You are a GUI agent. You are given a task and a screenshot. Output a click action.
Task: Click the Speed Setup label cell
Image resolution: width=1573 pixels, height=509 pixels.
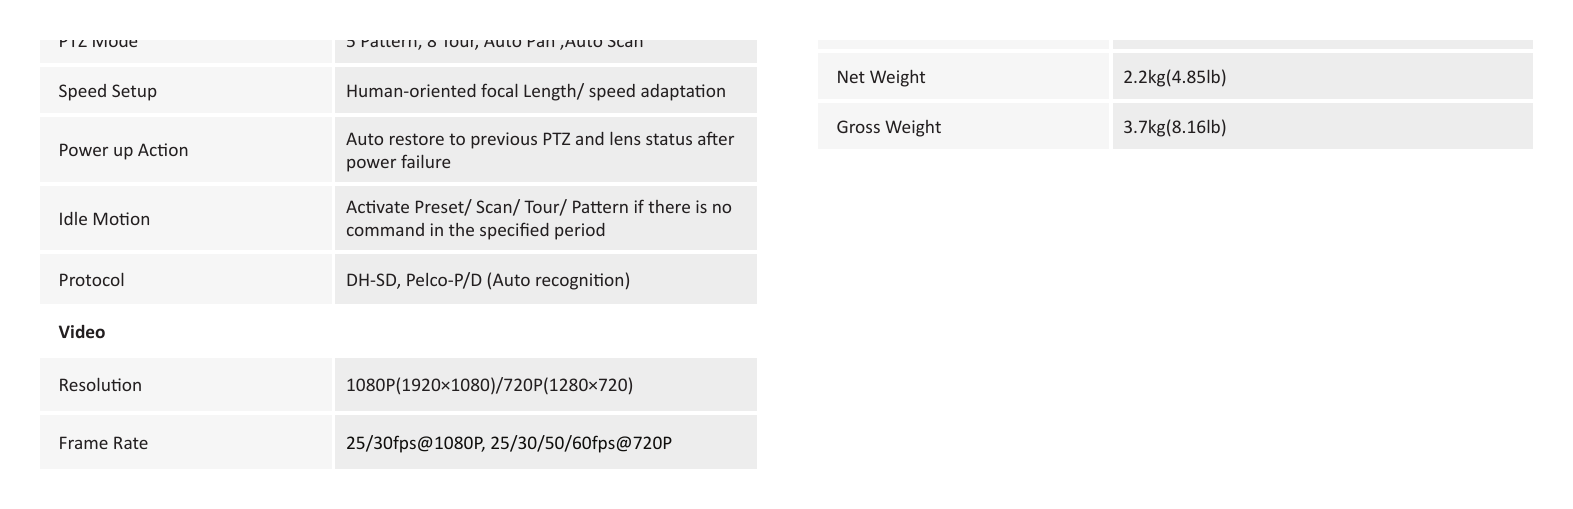click(186, 90)
